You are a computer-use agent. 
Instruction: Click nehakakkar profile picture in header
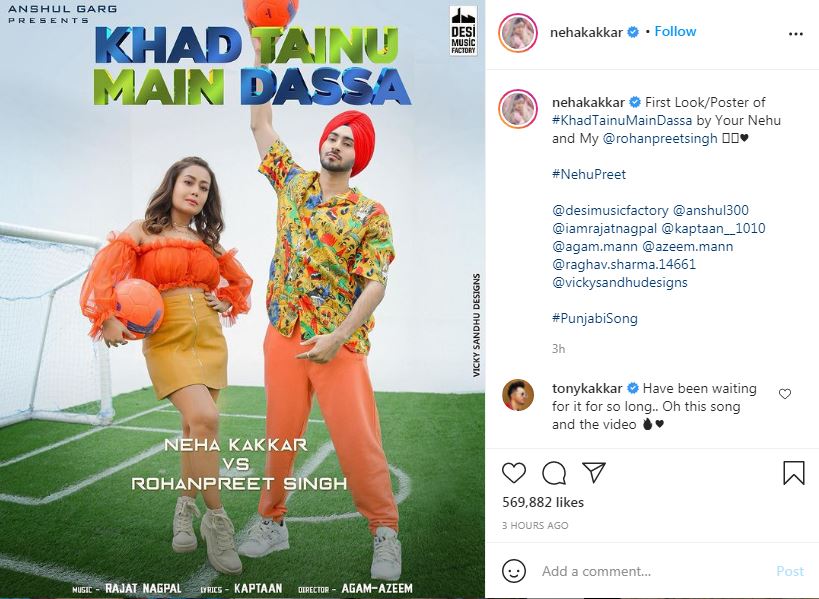point(518,33)
